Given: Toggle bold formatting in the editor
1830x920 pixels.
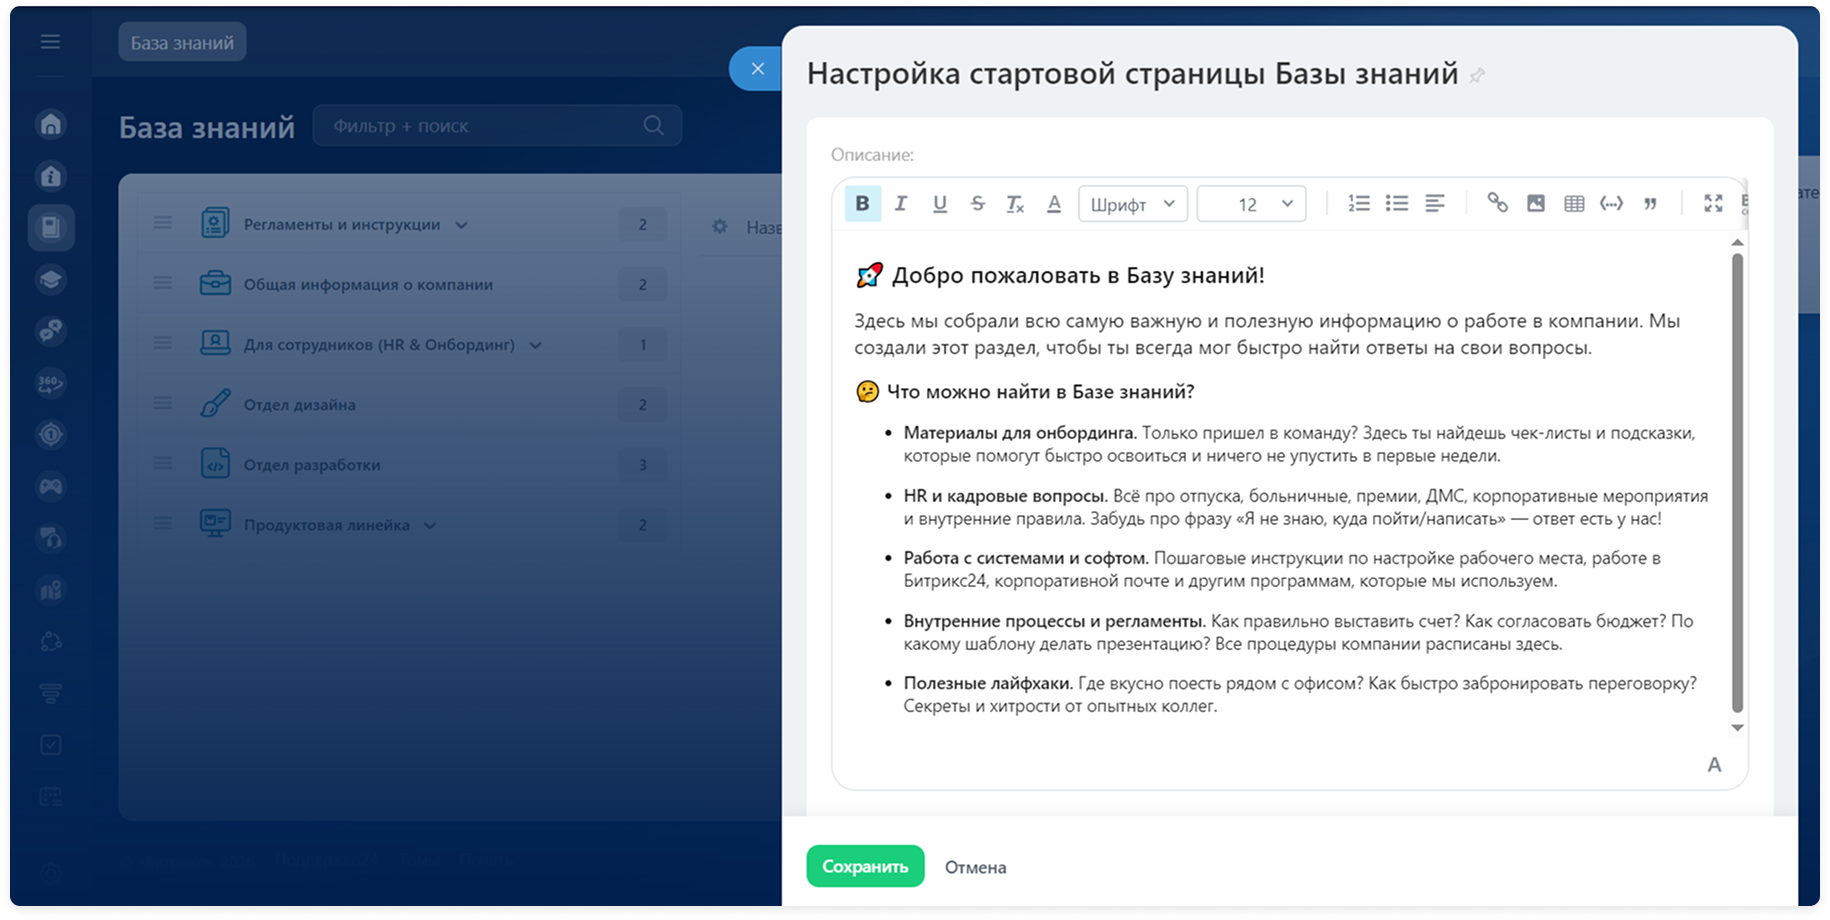Looking at the screenshot, I should [862, 204].
